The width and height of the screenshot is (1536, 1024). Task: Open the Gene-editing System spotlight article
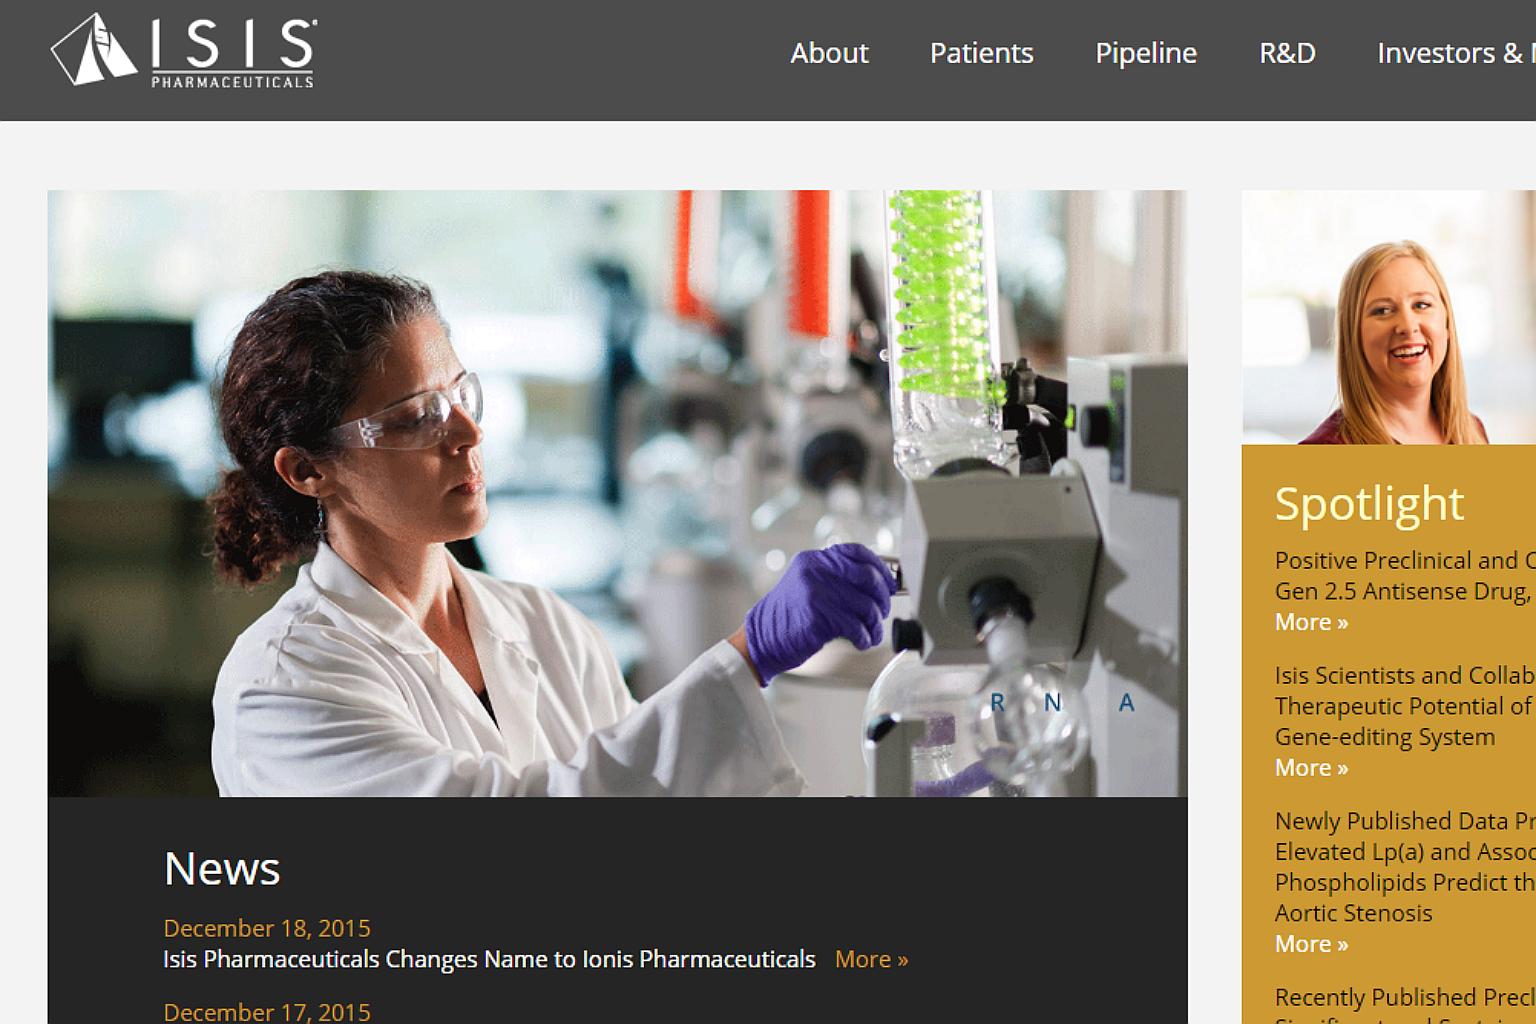(x=1405, y=706)
